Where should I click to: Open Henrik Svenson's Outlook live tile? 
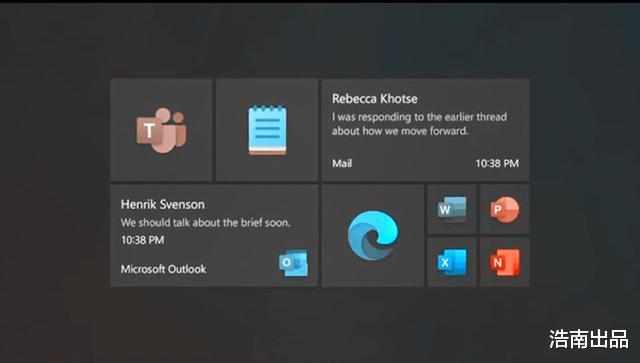point(214,236)
